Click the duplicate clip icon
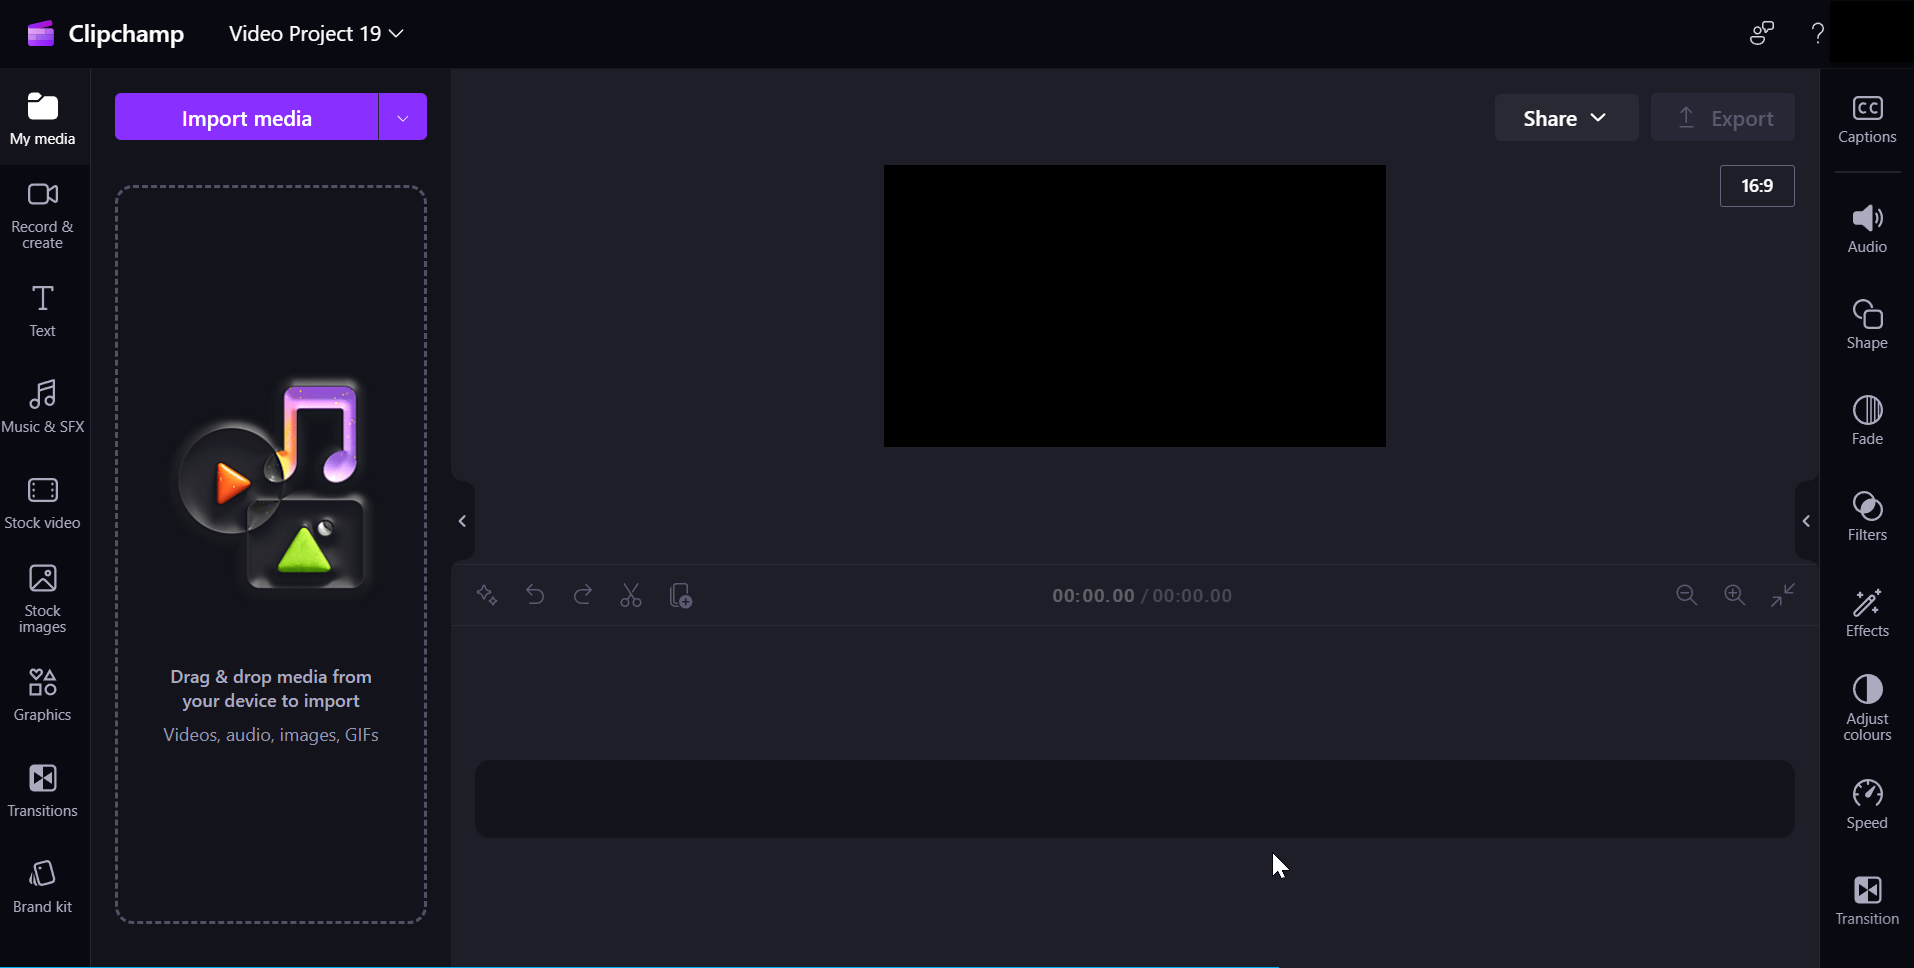The height and width of the screenshot is (968, 1914). pos(680,596)
